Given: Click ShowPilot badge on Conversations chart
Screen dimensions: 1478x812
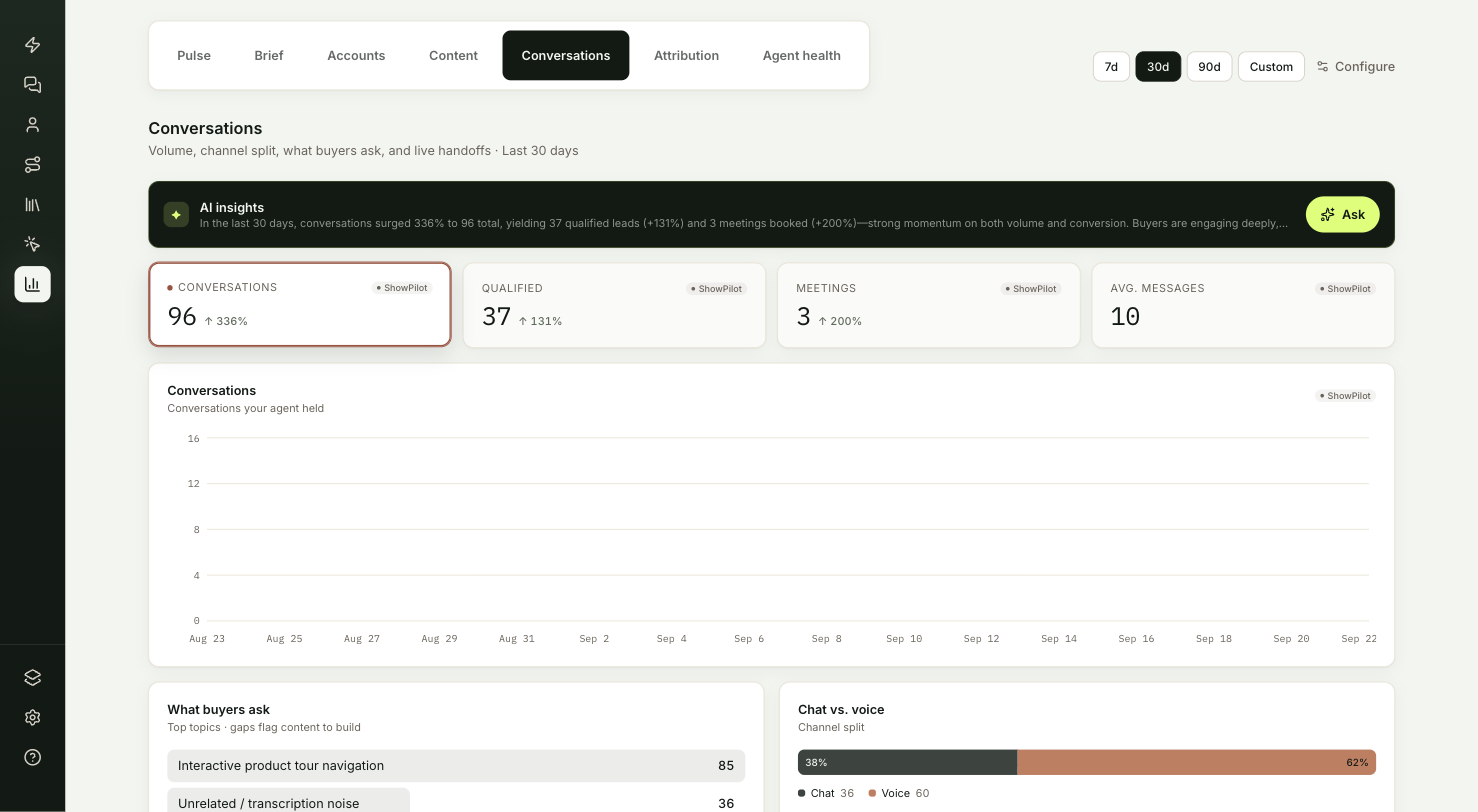Looking at the screenshot, I should pyautogui.click(x=1345, y=396).
